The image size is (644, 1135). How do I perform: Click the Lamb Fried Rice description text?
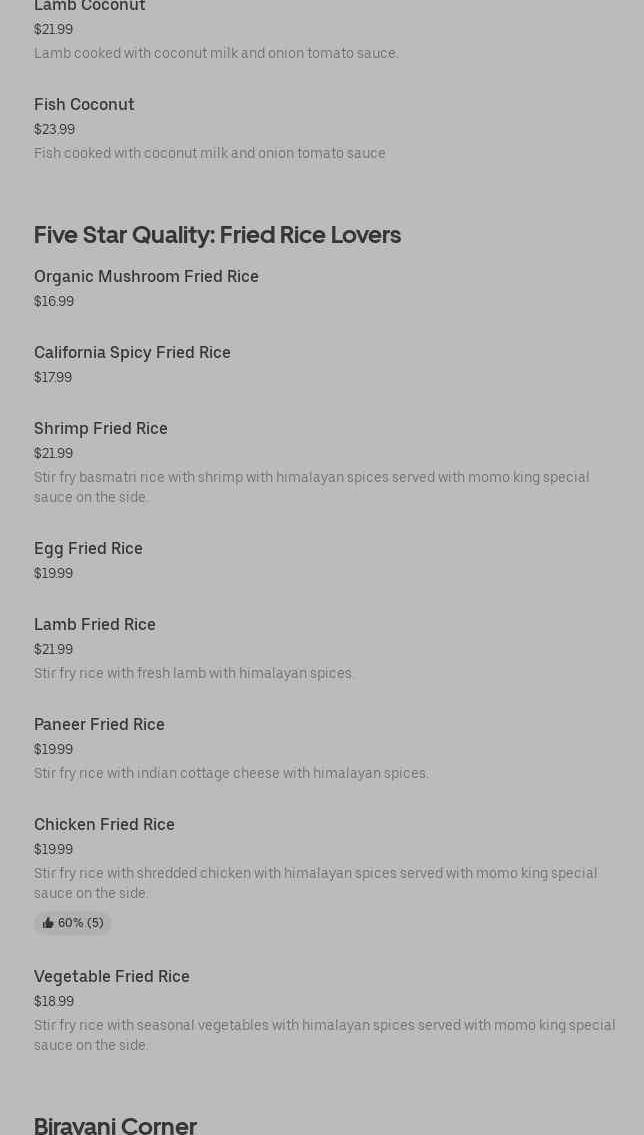(193, 673)
